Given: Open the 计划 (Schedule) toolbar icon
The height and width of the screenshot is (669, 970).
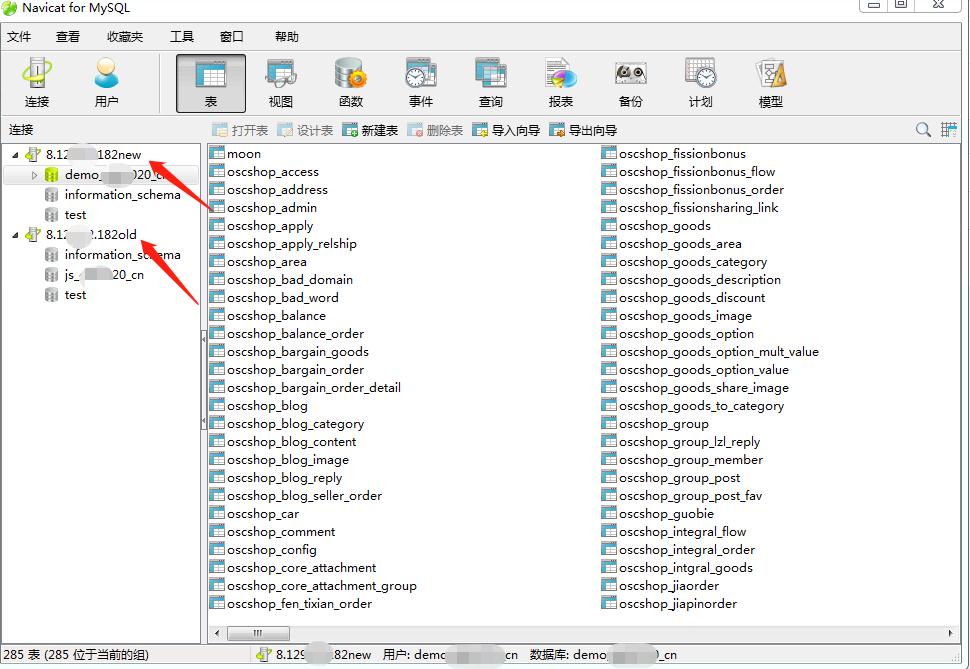Looking at the screenshot, I should pyautogui.click(x=700, y=82).
